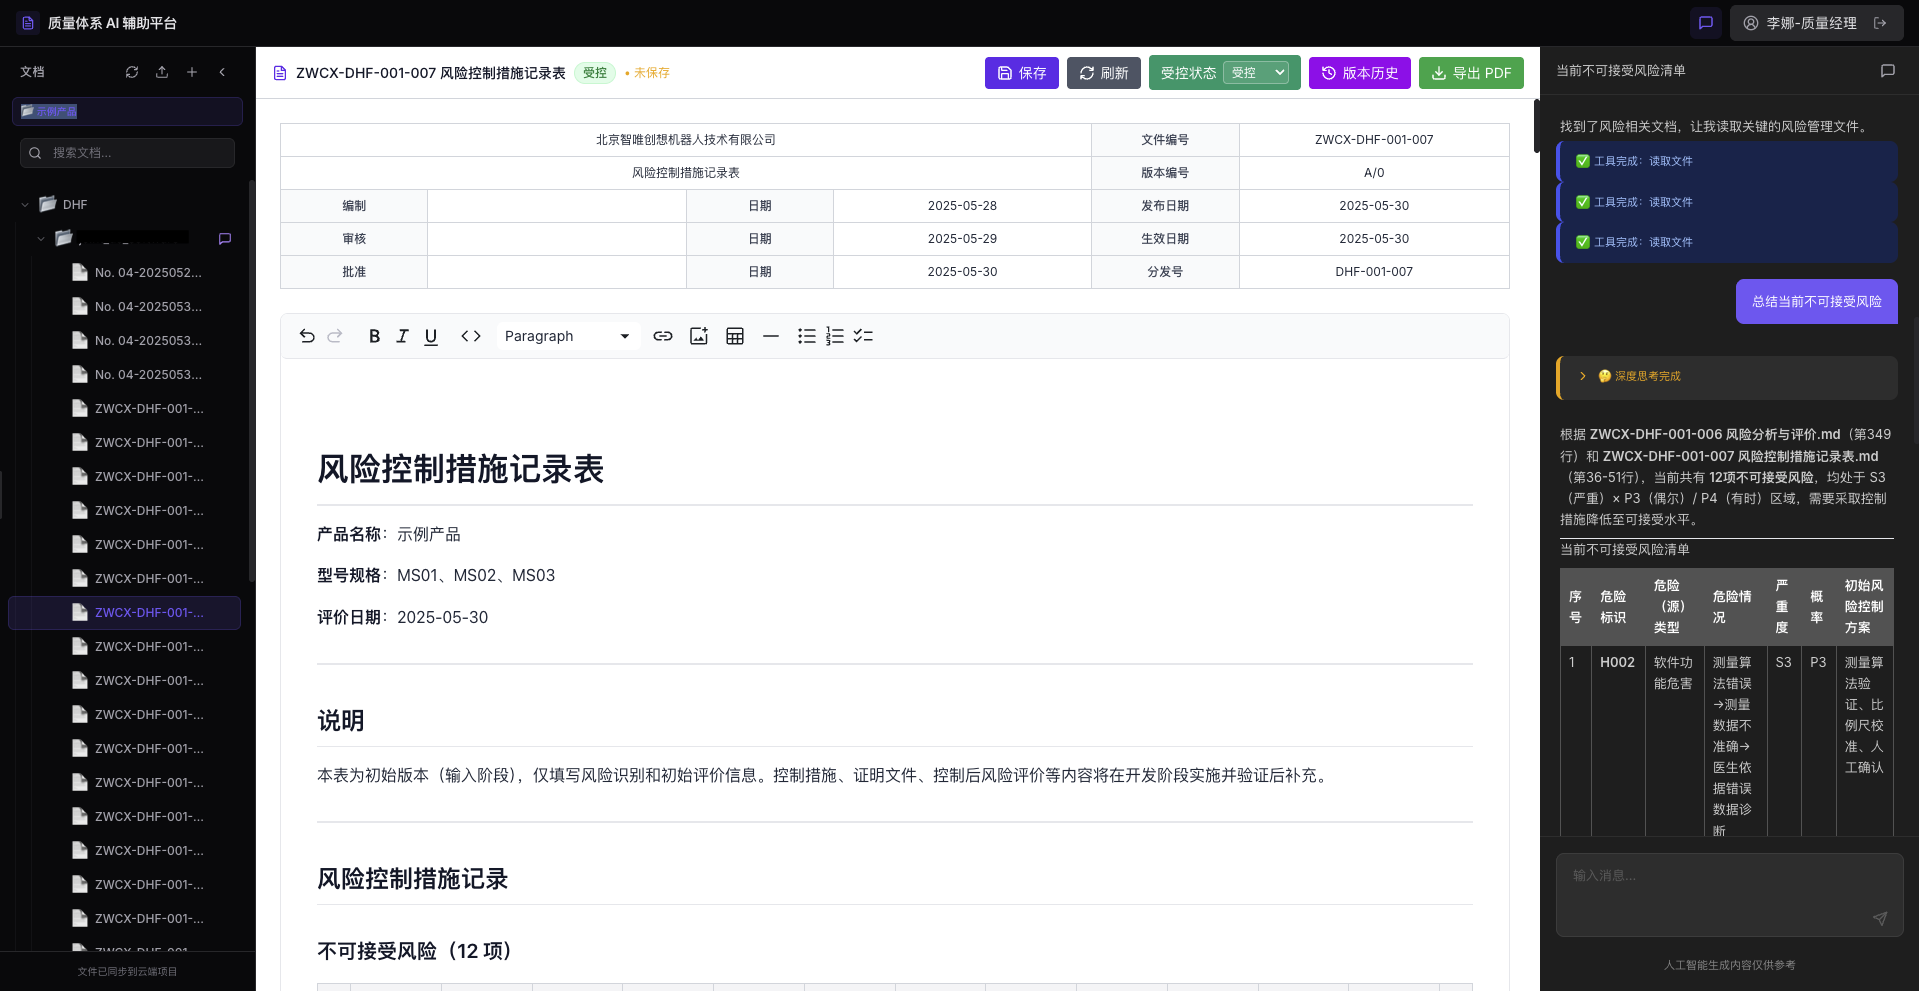Add a new document with the plus icon
This screenshot has height=991, width=1919.
pos(192,72)
